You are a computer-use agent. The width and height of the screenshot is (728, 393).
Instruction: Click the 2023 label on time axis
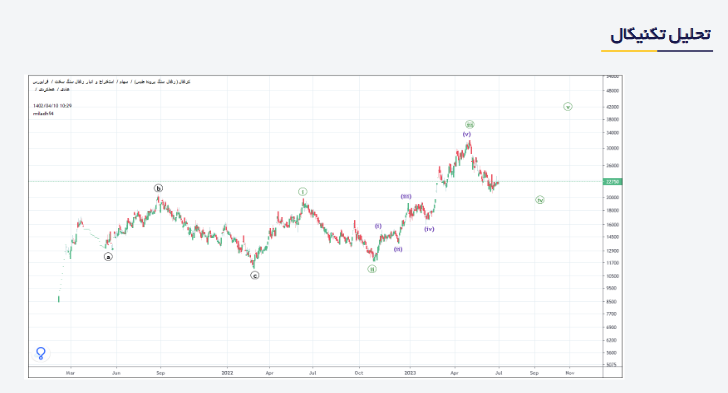pyautogui.click(x=410, y=373)
